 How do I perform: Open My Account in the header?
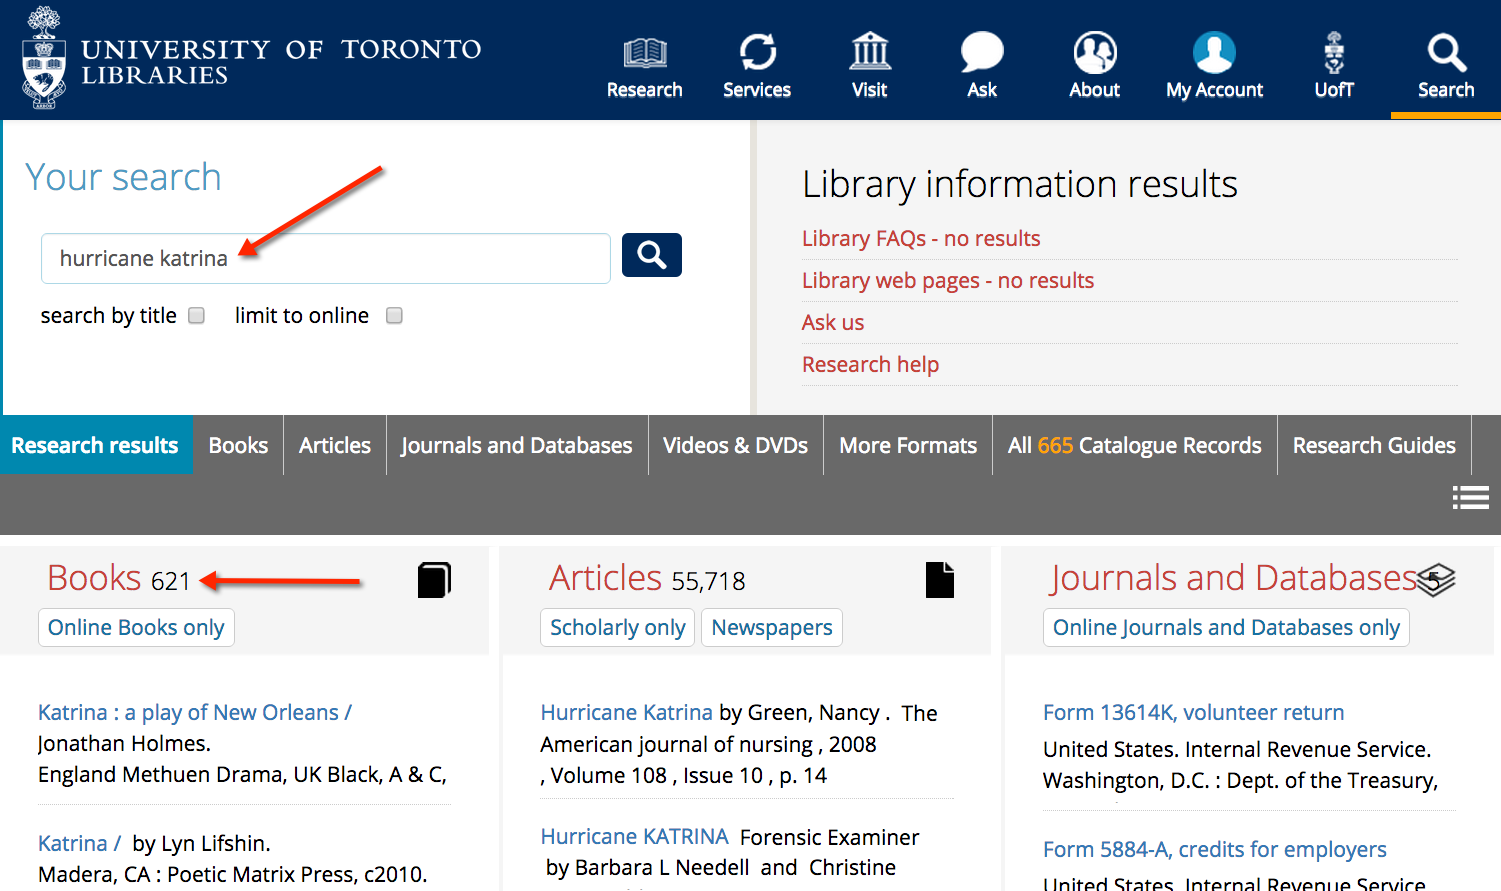tap(1214, 66)
